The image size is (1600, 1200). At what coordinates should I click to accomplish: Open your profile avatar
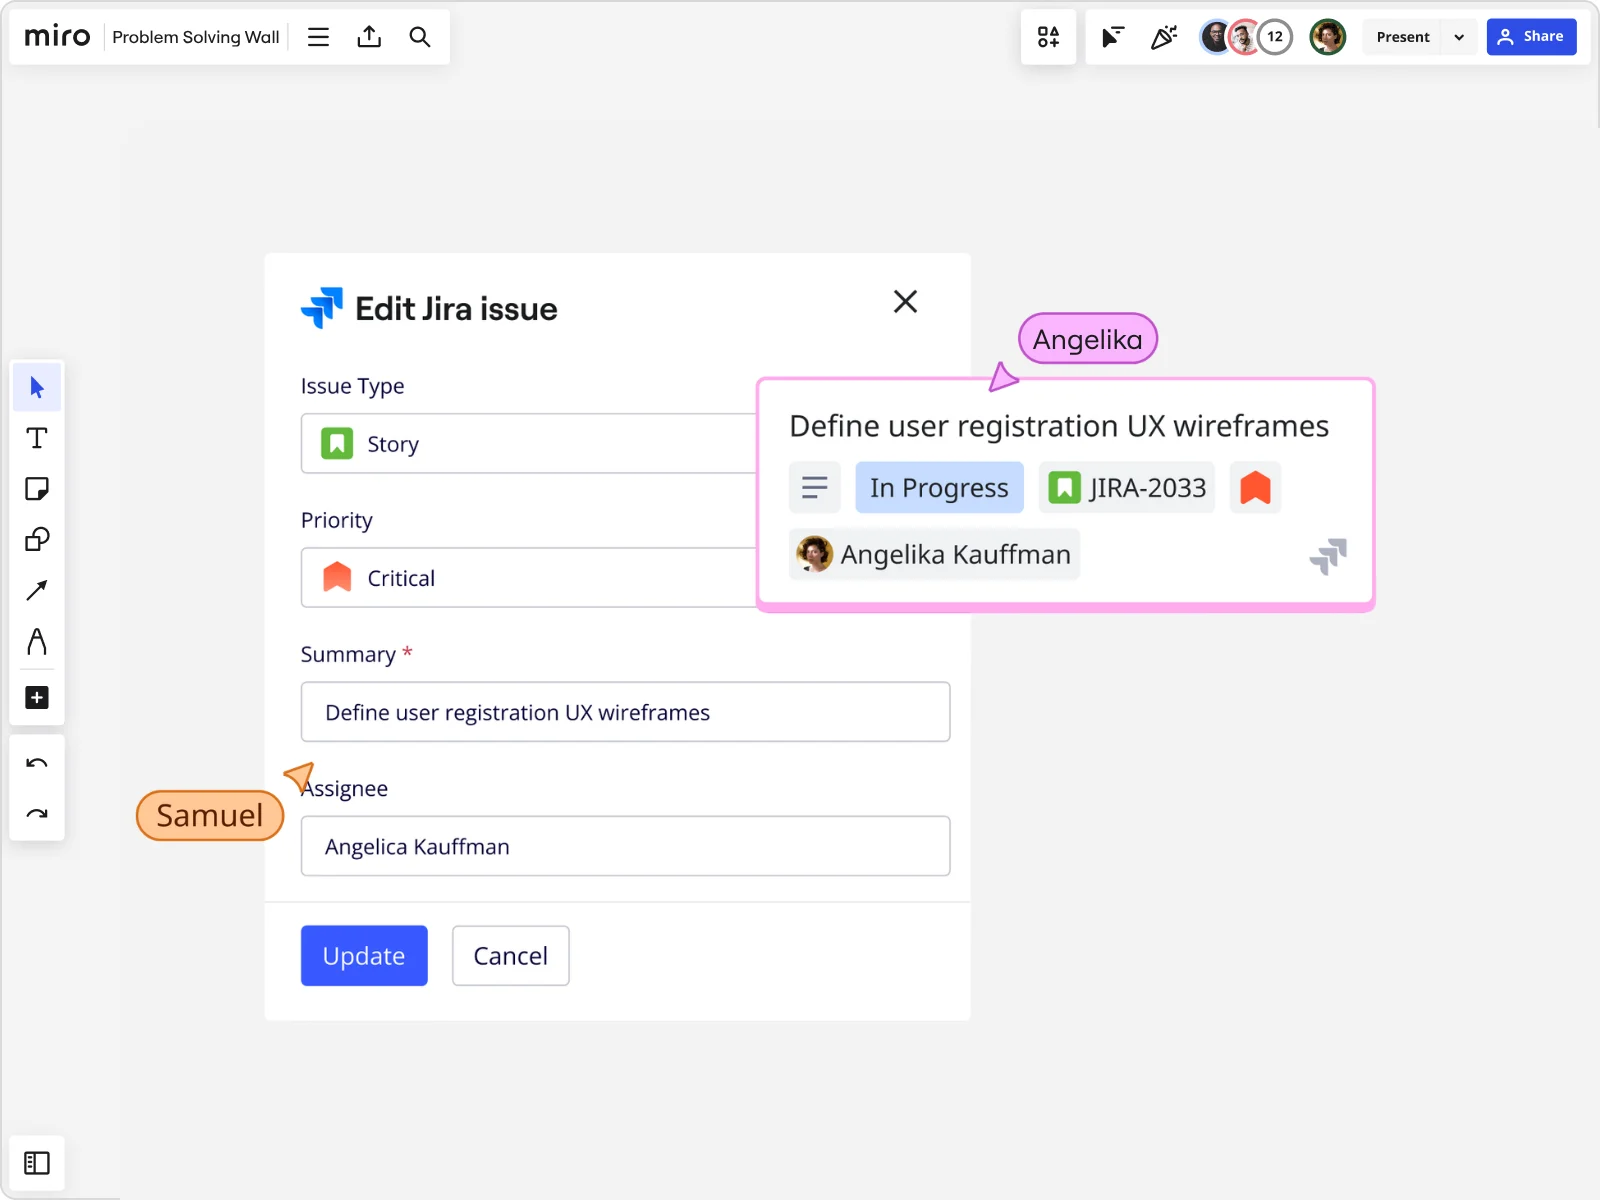point(1328,37)
